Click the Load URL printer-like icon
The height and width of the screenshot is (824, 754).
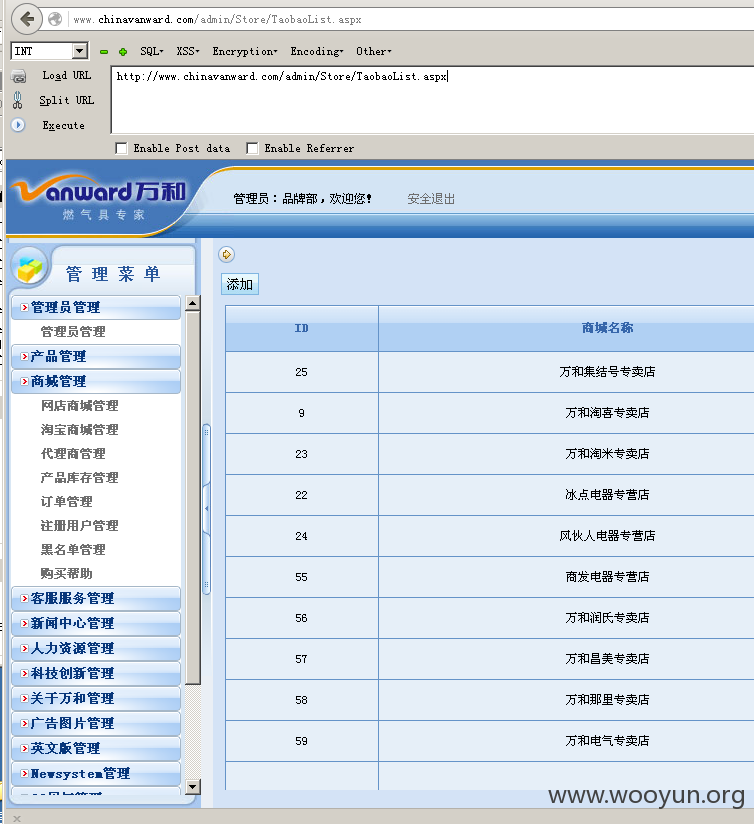(18, 76)
